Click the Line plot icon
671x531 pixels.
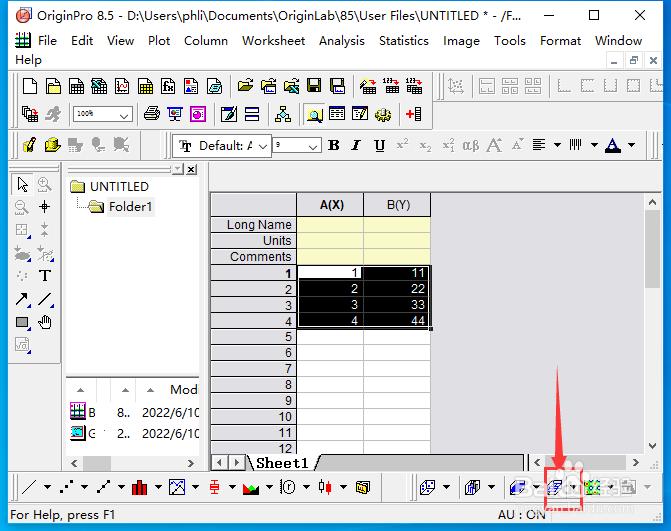tap(29, 487)
